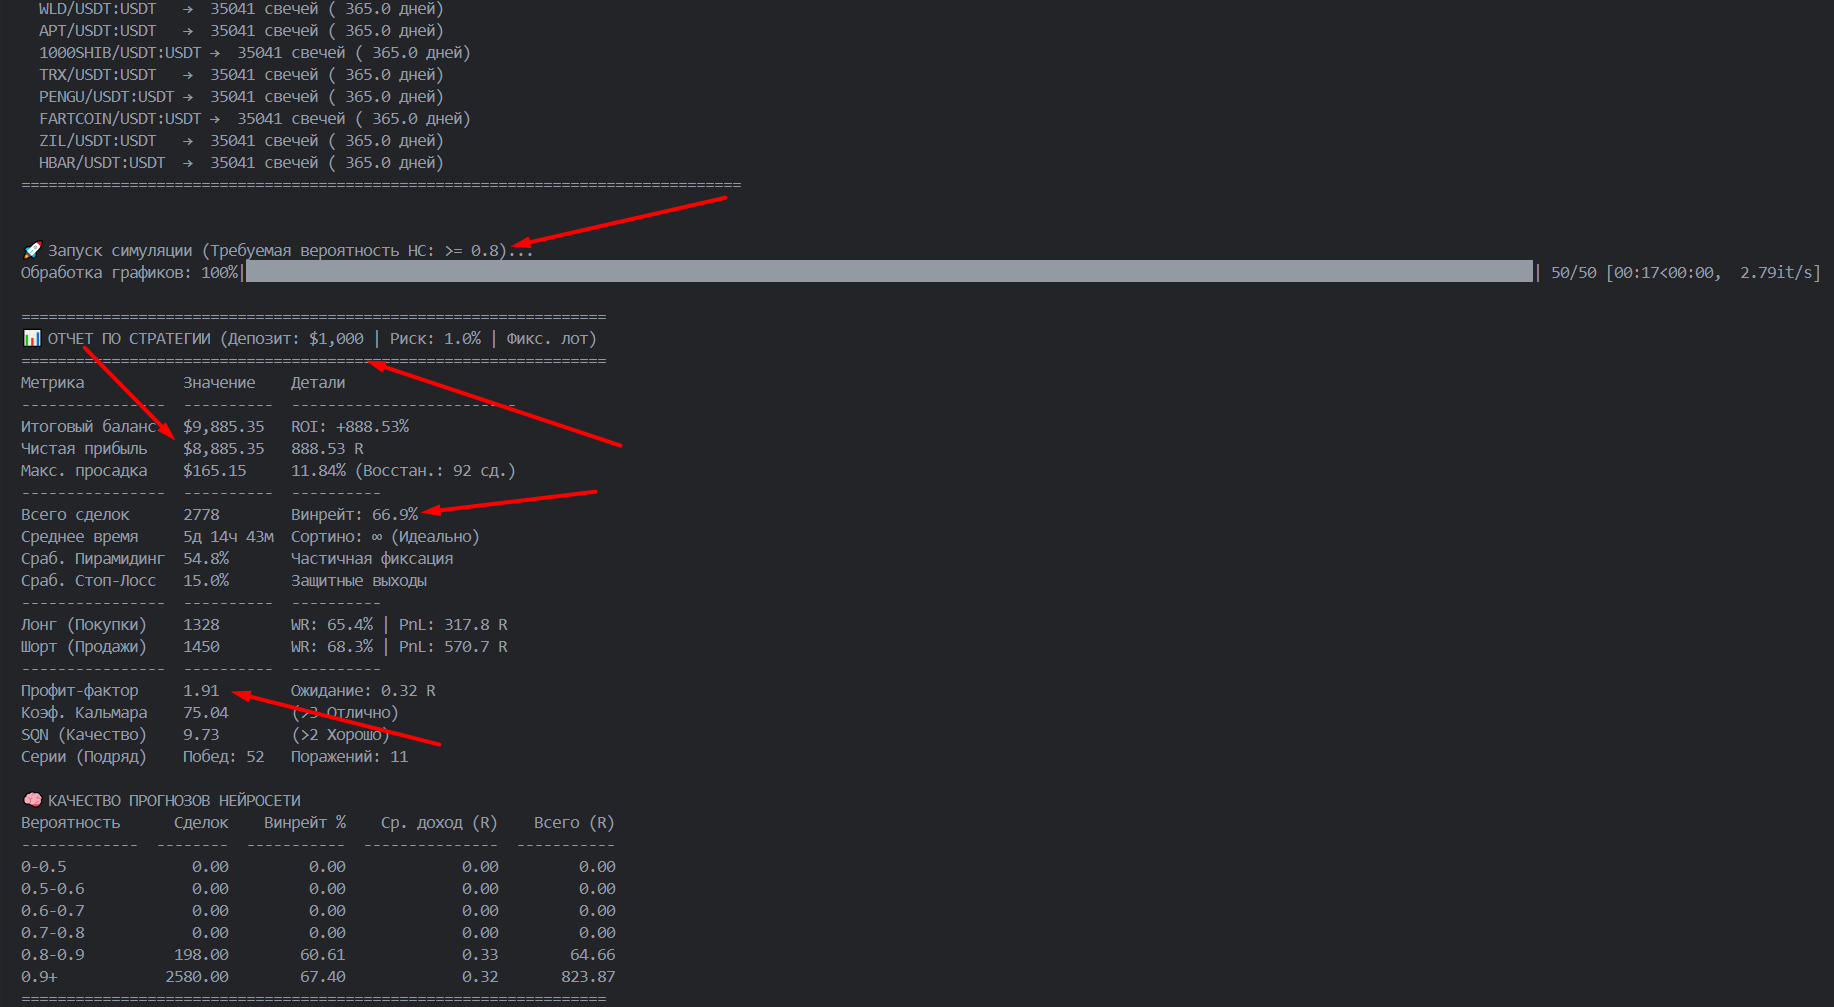The height and width of the screenshot is (1007, 1834).
Task: Click the 60.61 winrate cell
Action: point(323,955)
